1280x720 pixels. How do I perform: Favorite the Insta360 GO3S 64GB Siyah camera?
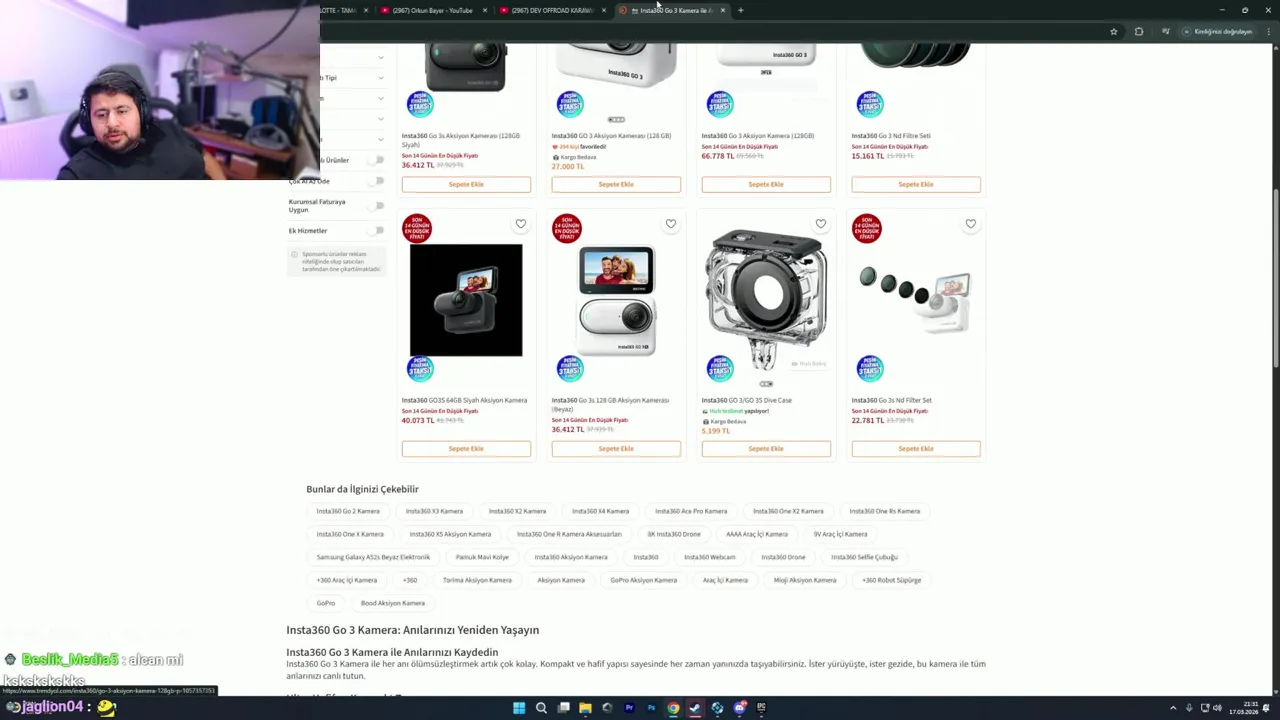pos(521,224)
